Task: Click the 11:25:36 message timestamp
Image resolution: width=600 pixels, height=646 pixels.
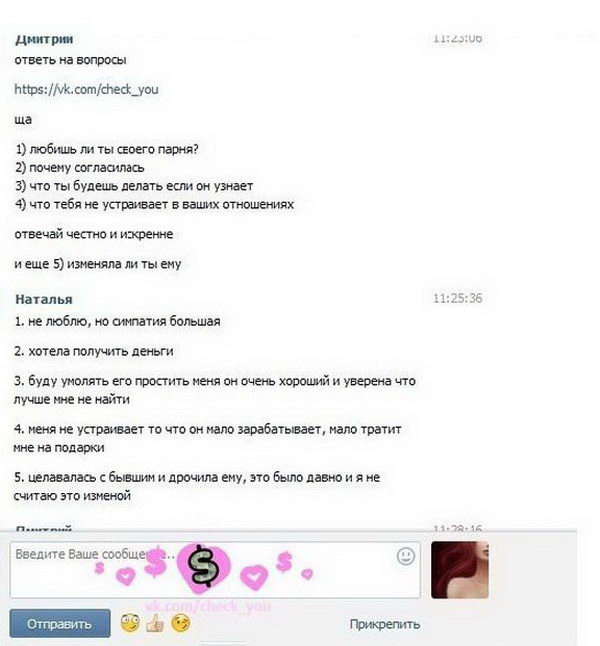Action: [x=457, y=298]
